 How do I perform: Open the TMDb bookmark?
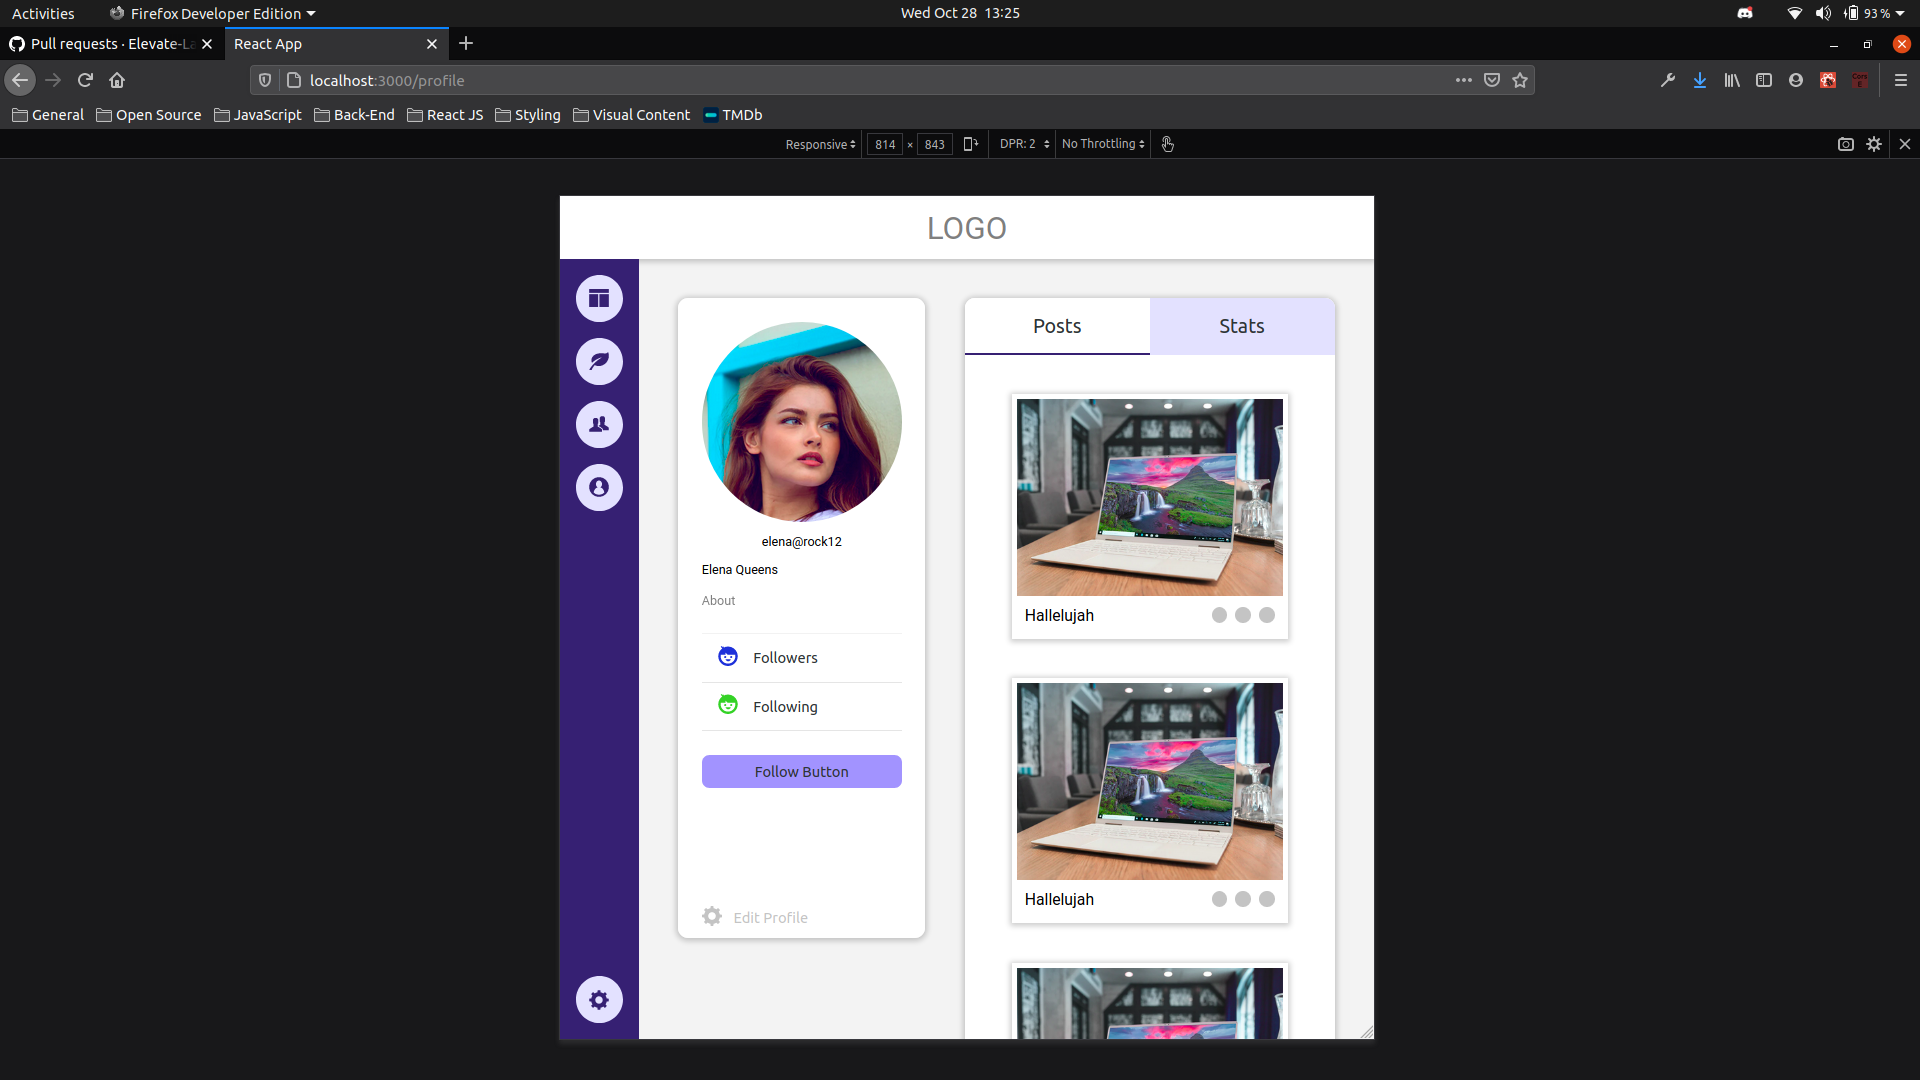click(733, 114)
